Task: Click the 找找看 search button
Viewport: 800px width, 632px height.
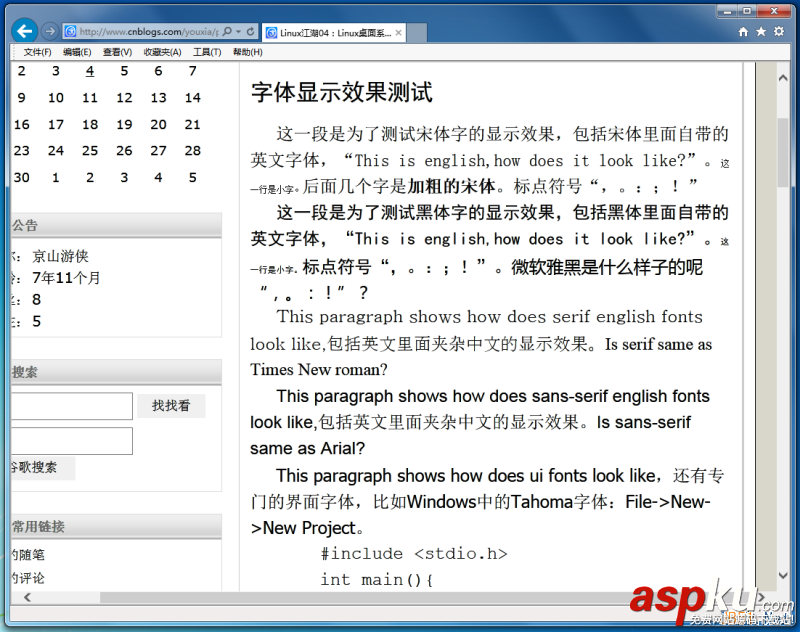Action: click(171, 406)
